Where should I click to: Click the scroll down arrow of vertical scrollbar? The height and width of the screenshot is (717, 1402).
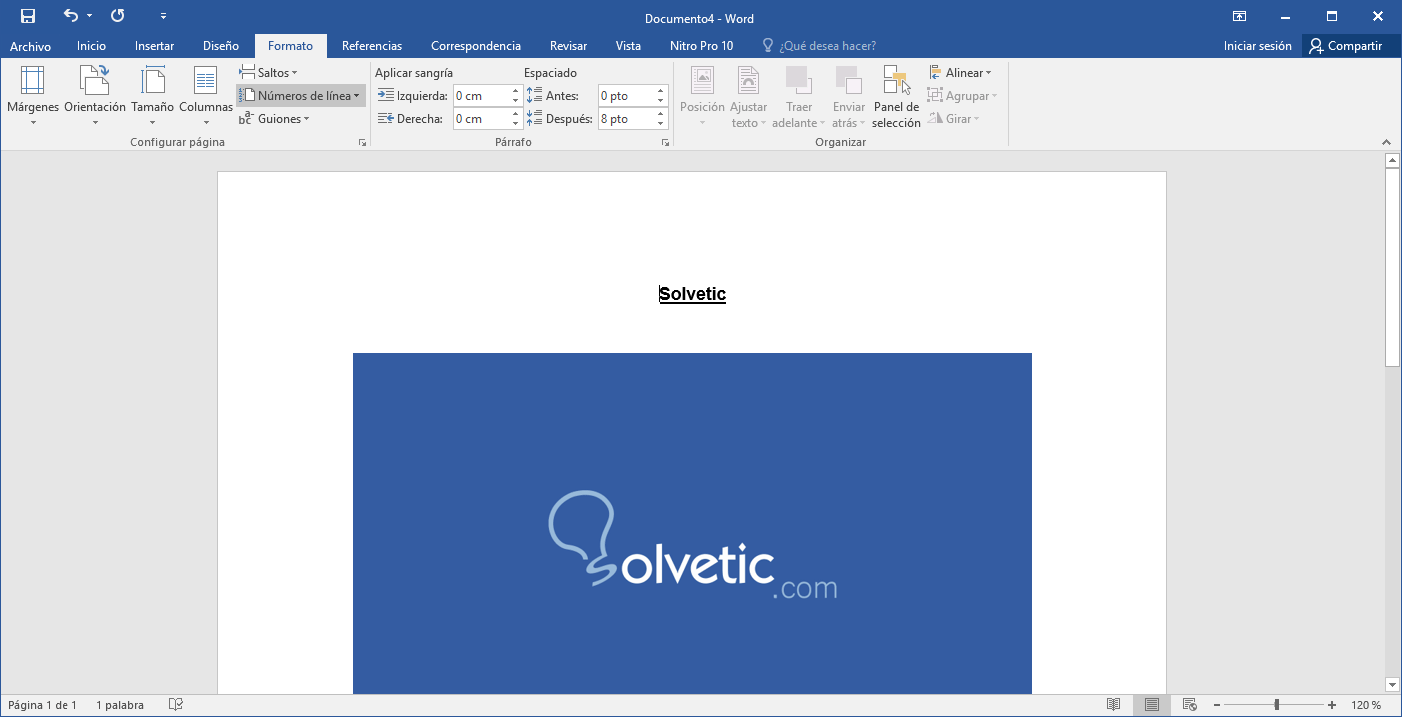[1391, 684]
